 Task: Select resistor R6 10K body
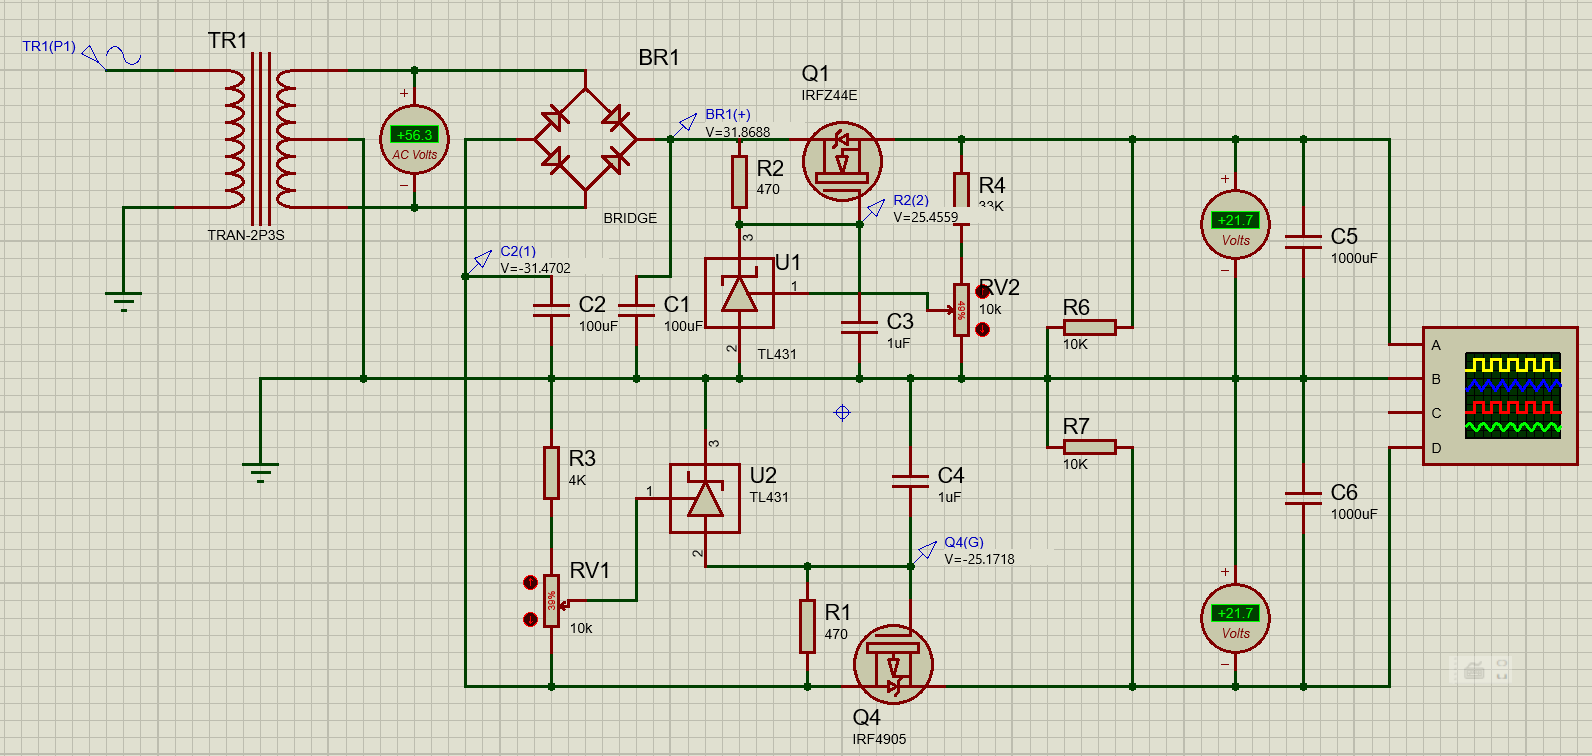pyautogui.click(x=1089, y=327)
